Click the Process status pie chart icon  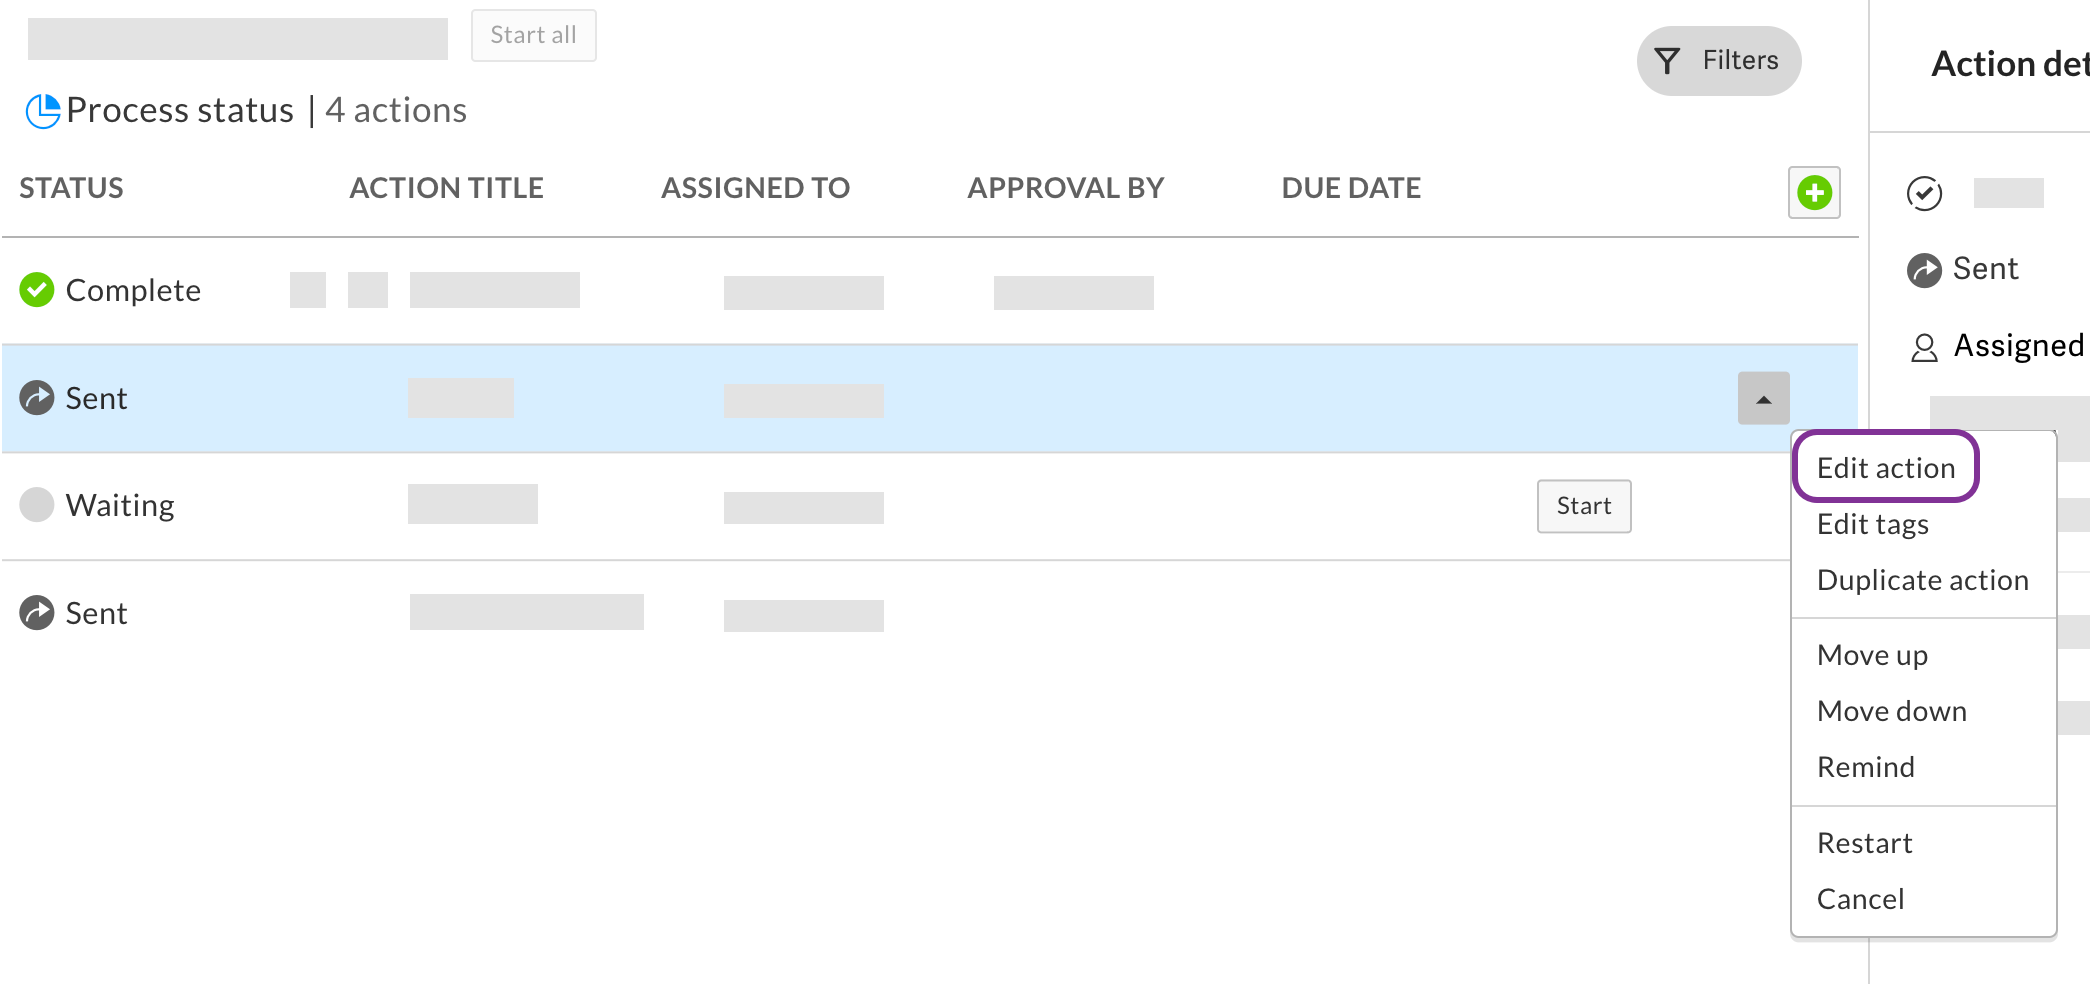(43, 110)
